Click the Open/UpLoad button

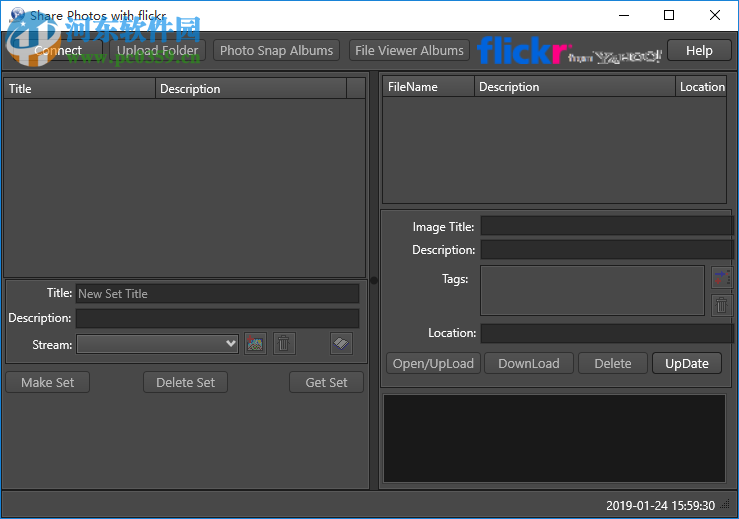[x=433, y=363]
